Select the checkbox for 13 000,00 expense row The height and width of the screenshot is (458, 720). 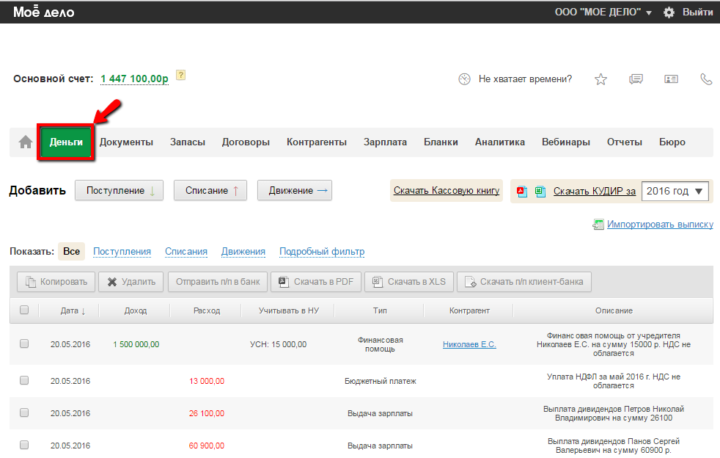[24, 380]
